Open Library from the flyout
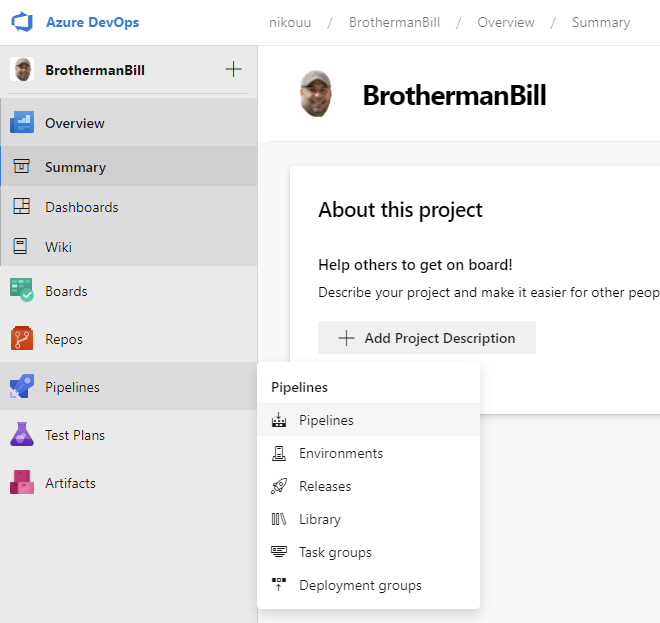This screenshot has height=623, width=660. tap(368, 519)
